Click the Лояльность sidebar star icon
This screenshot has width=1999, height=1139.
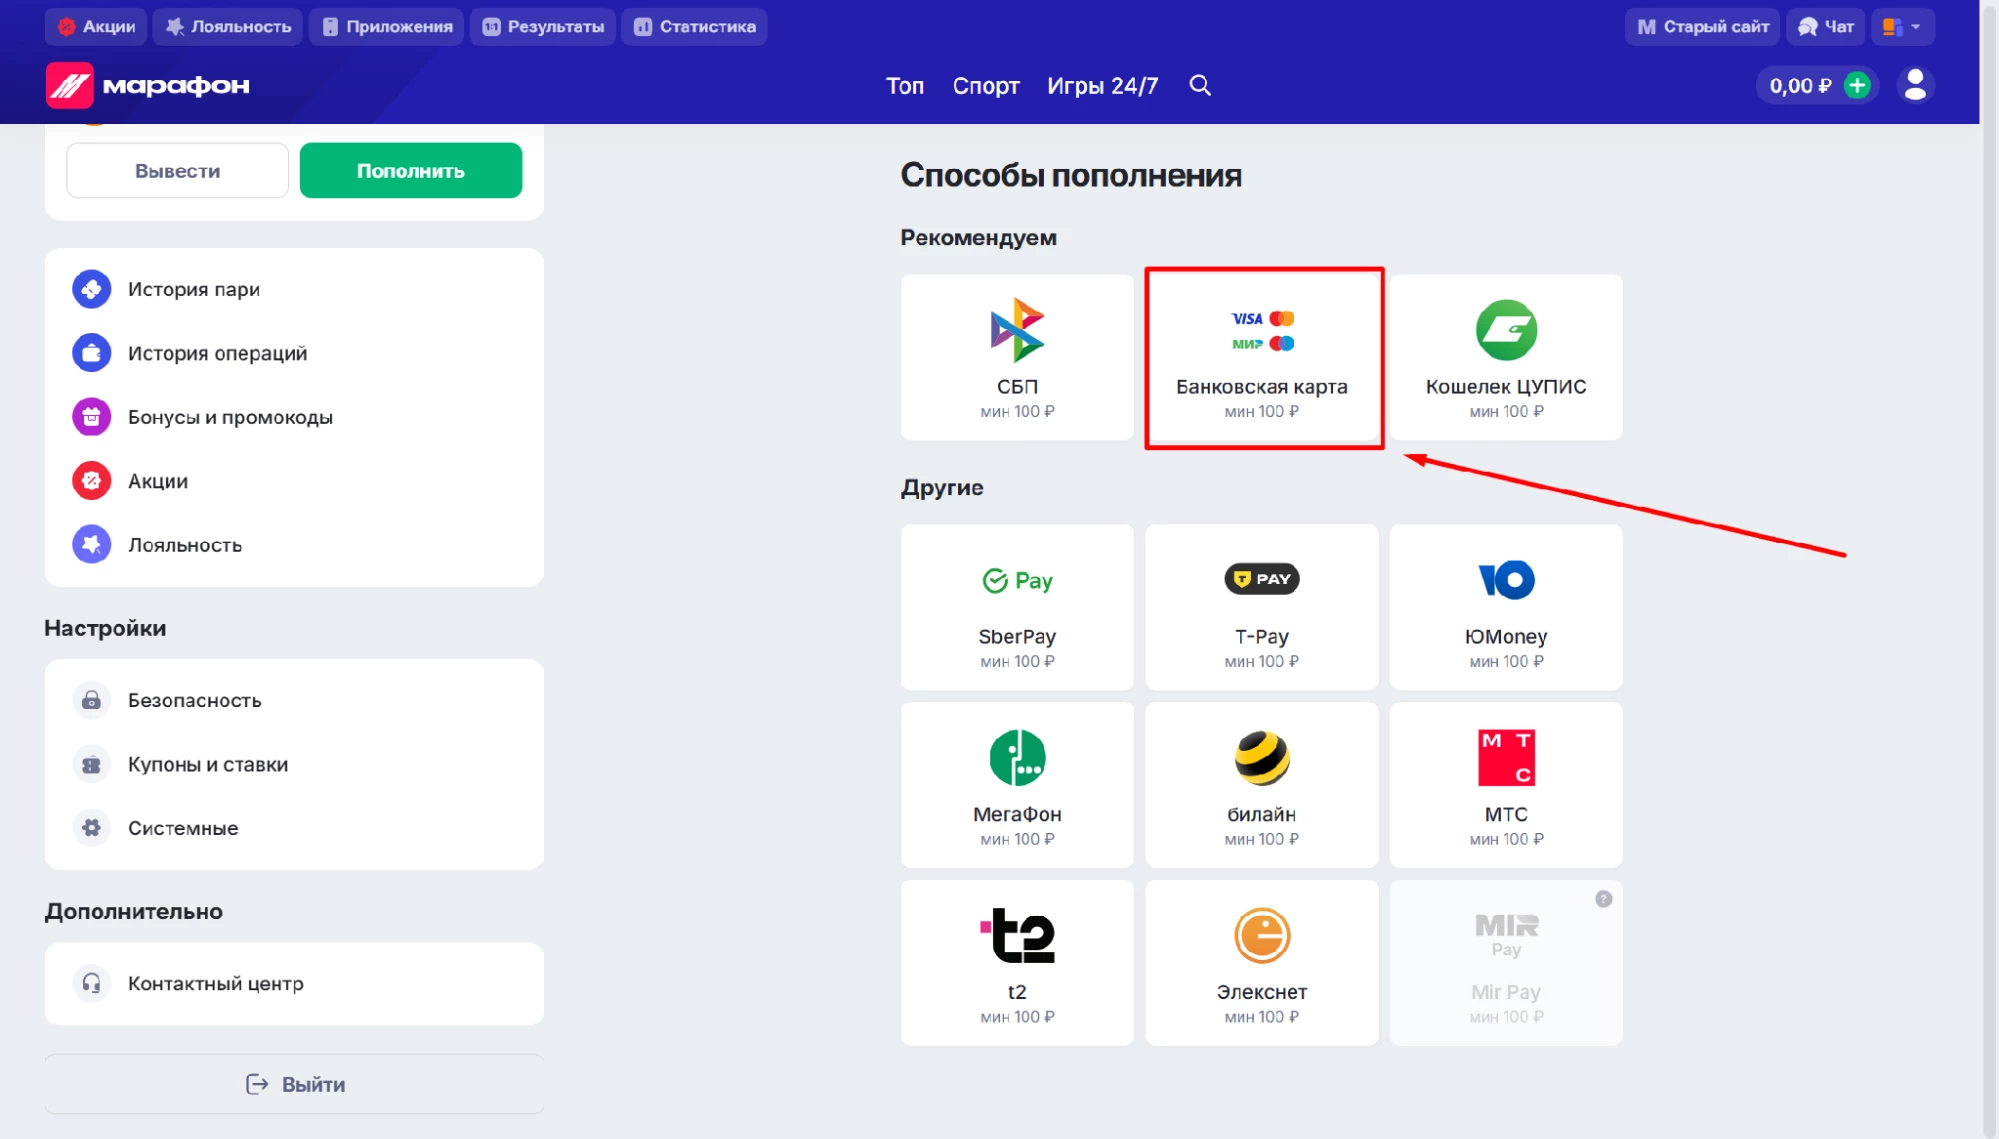[91, 545]
